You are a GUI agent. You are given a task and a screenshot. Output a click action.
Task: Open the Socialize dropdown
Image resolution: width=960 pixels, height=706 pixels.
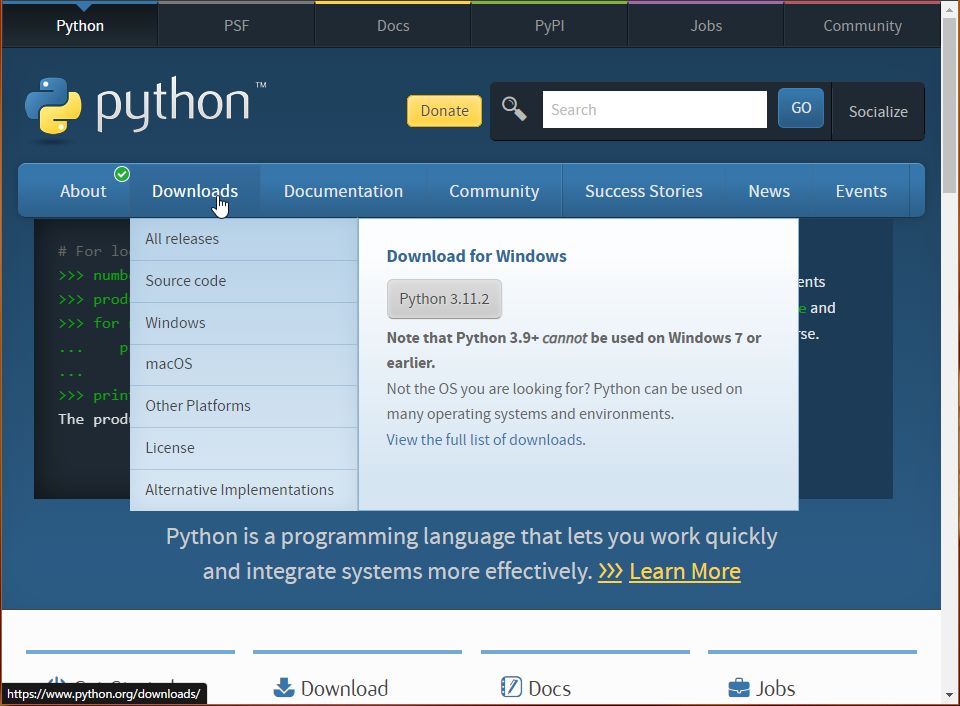pos(877,111)
